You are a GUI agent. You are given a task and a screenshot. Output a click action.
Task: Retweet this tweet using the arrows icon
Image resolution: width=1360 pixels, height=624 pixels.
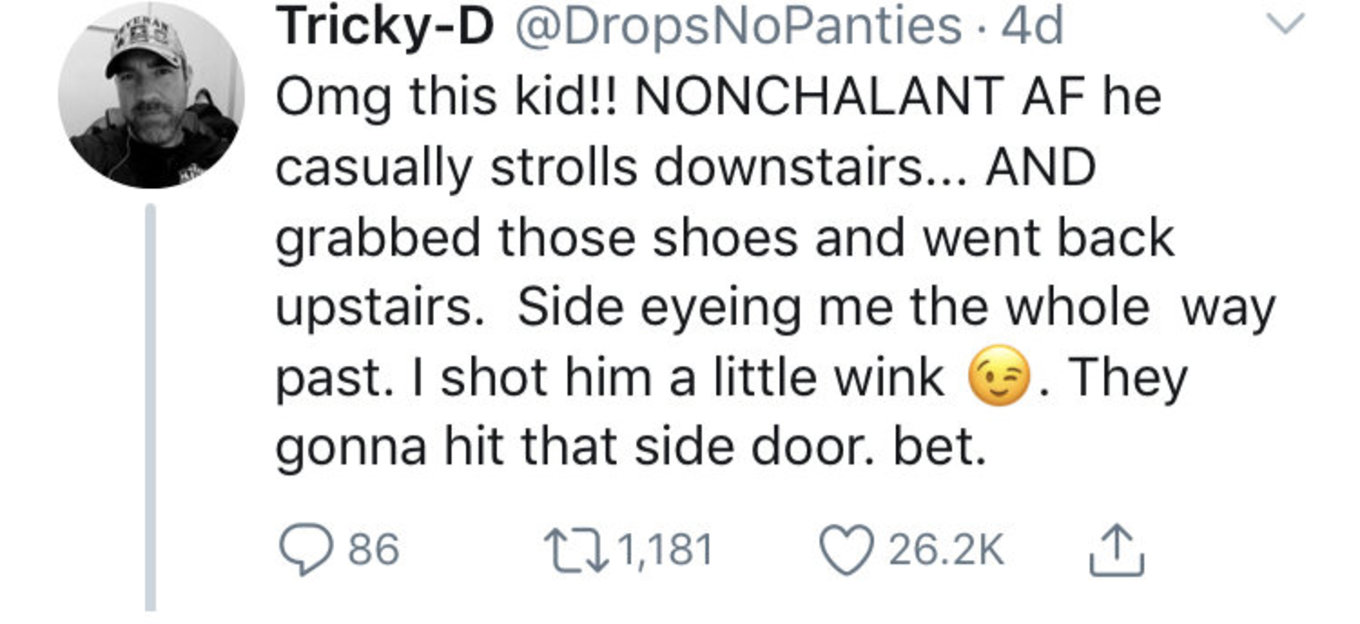(x=577, y=550)
